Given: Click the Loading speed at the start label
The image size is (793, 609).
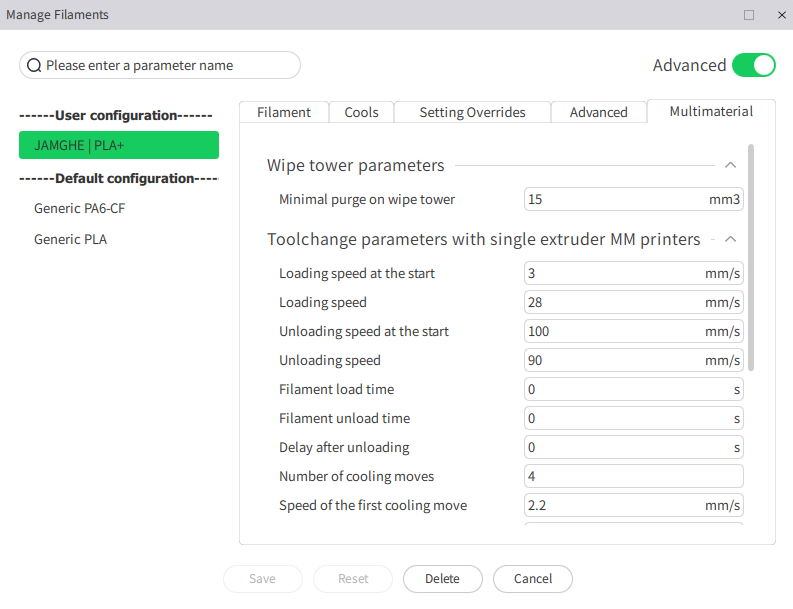Looking at the screenshot, I should point(357,273).
